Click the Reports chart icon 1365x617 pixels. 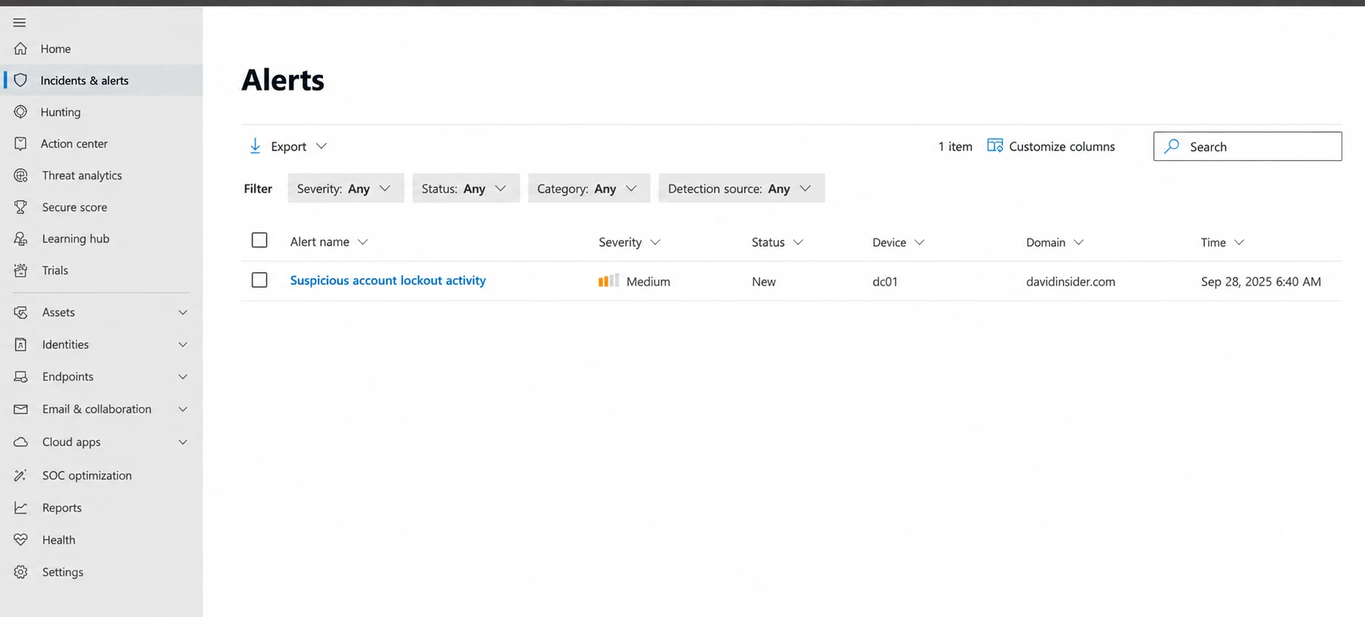[21, 508]
